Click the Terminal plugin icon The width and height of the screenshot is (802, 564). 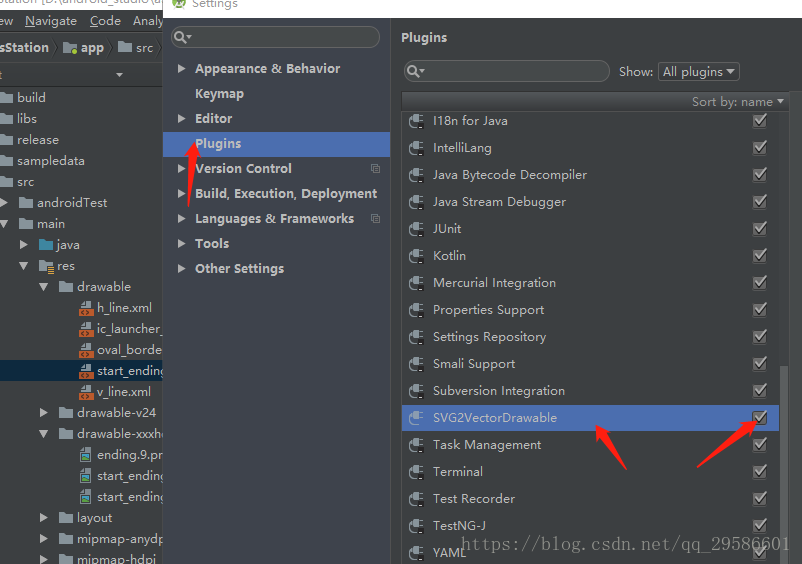tap(416, 472)
